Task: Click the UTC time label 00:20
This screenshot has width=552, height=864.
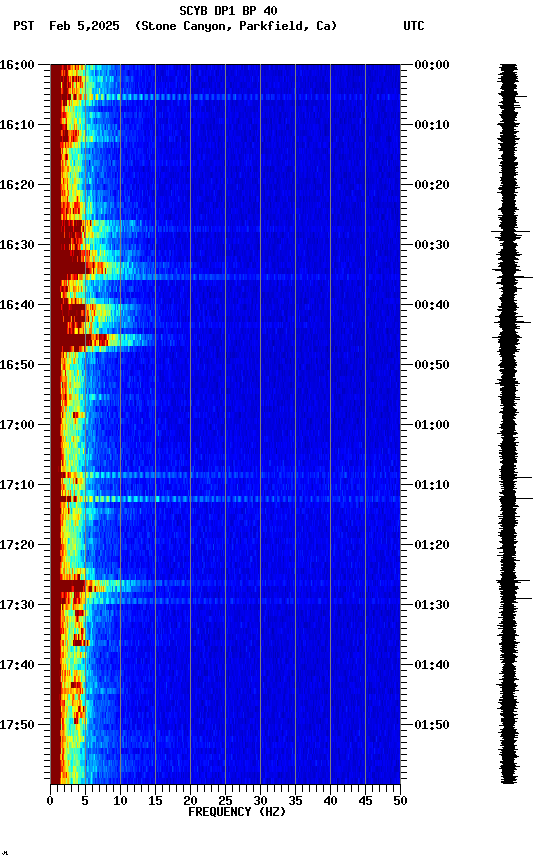Action: (x=432, y=185)
